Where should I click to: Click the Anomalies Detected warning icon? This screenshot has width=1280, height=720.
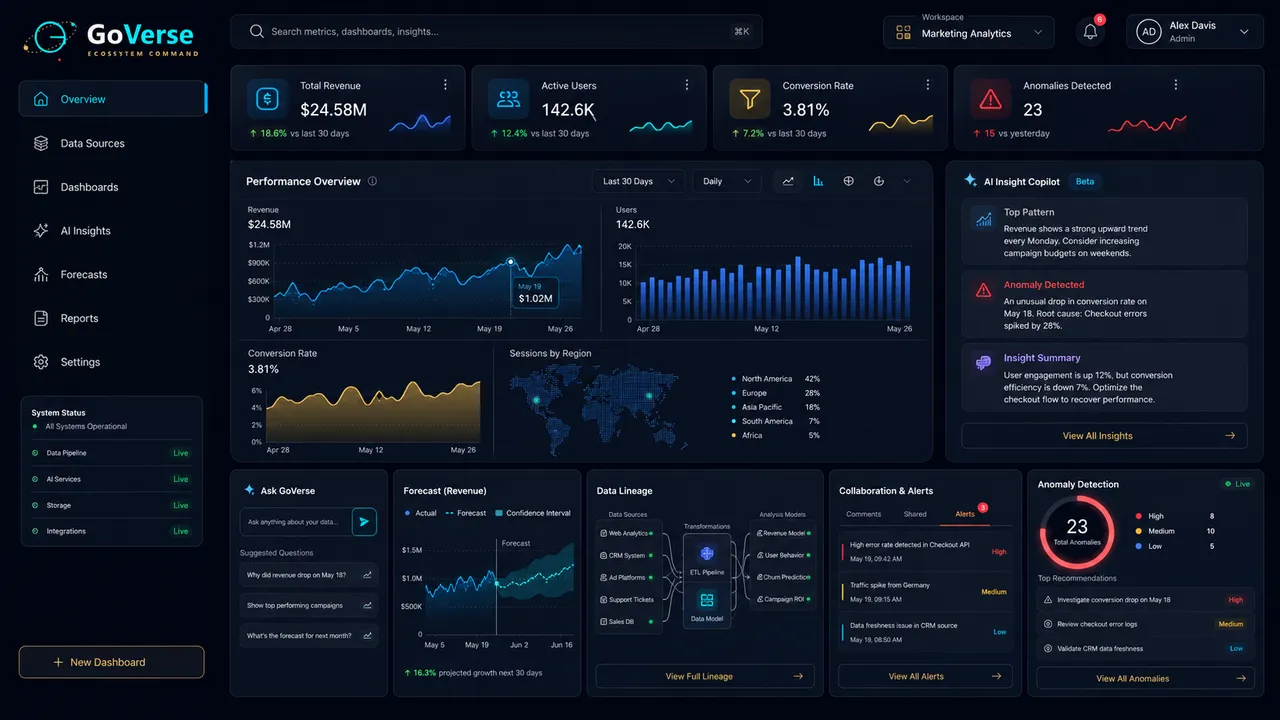click(x=990, y=99)
